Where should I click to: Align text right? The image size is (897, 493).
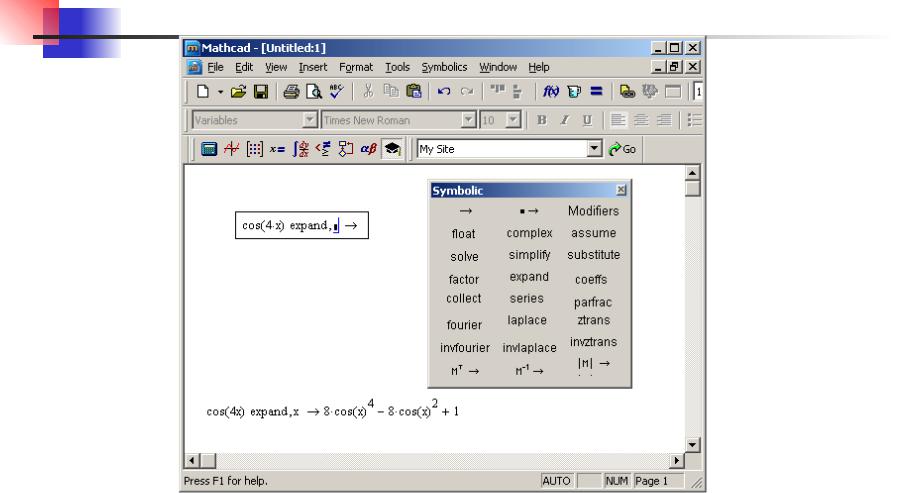point(664,120)
